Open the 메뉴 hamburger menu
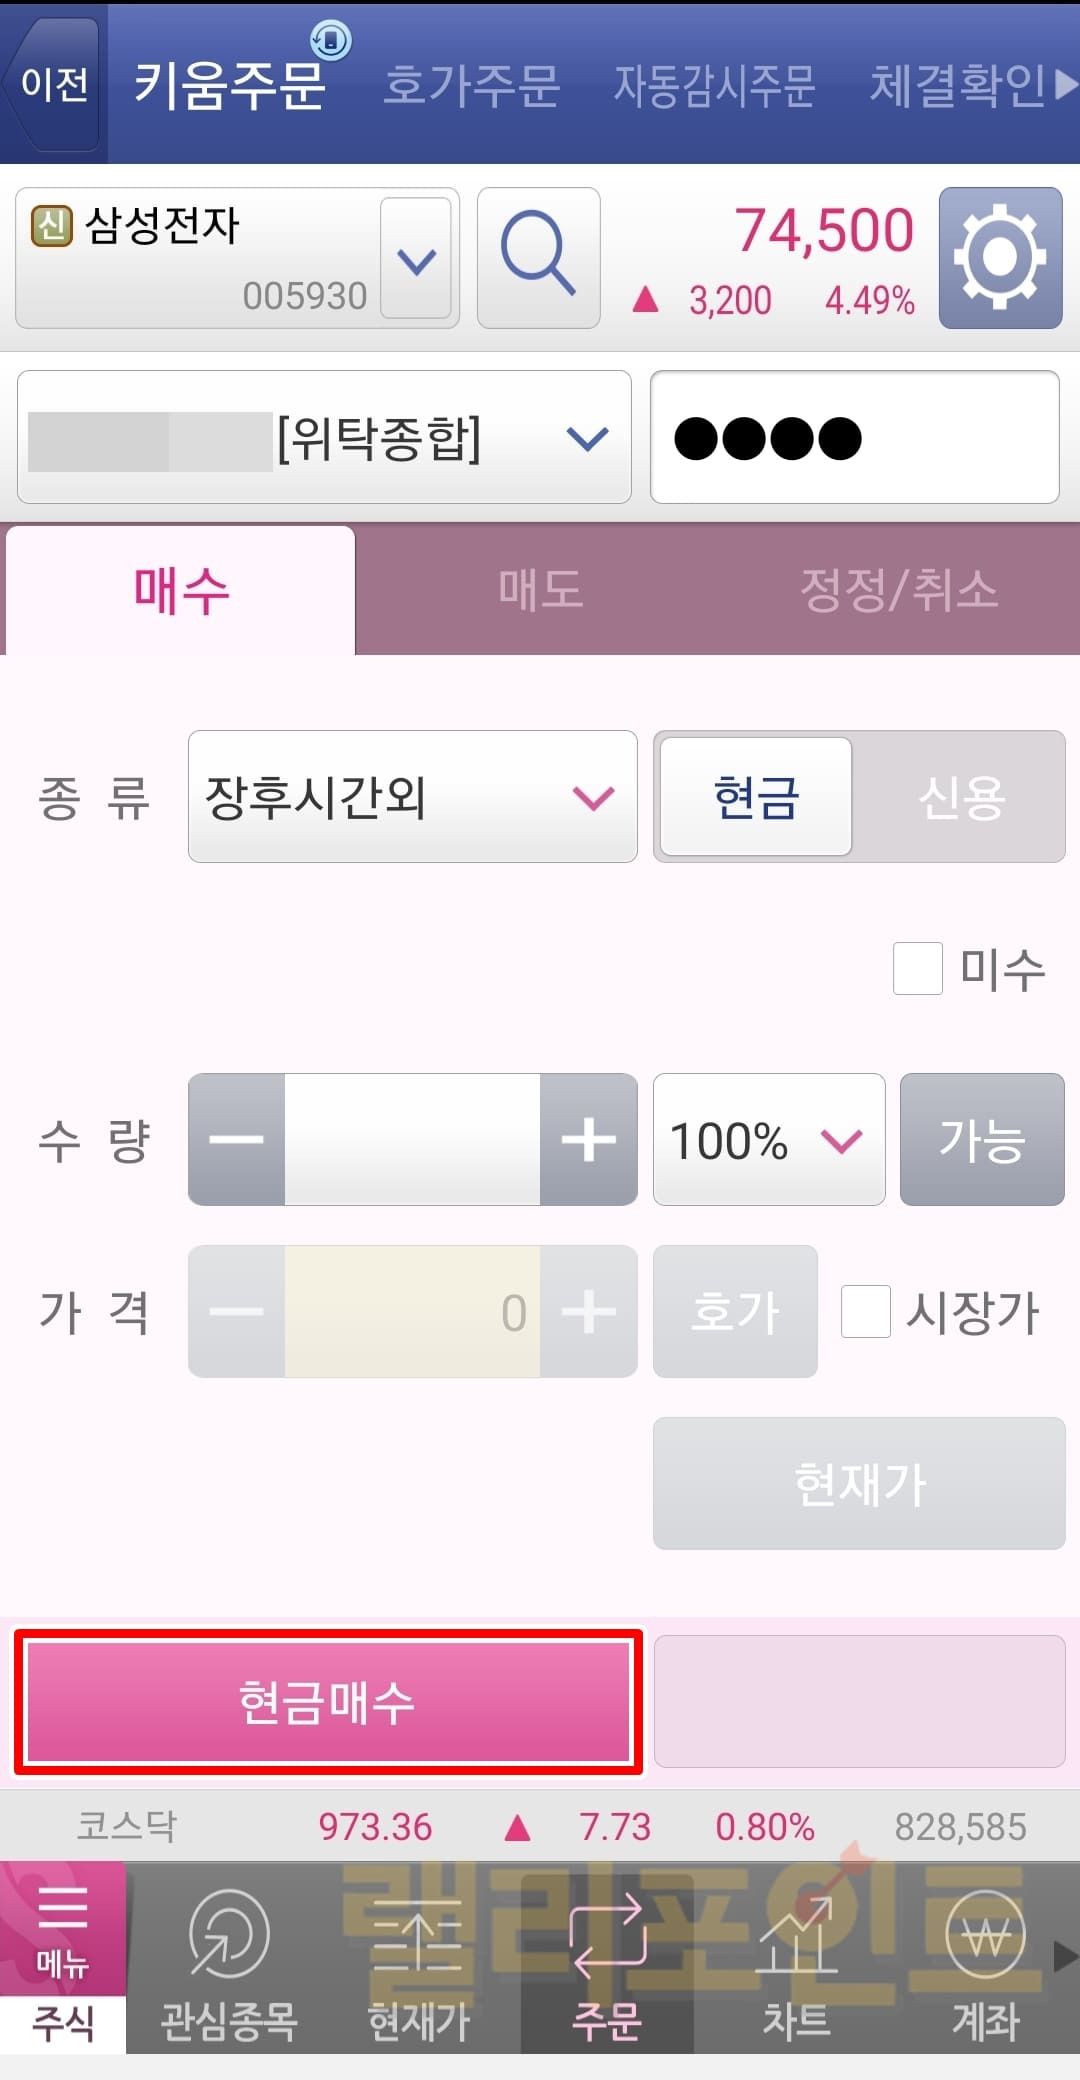The width and height of the screenshot is (1080, 2080). (x=62, y=1928)
